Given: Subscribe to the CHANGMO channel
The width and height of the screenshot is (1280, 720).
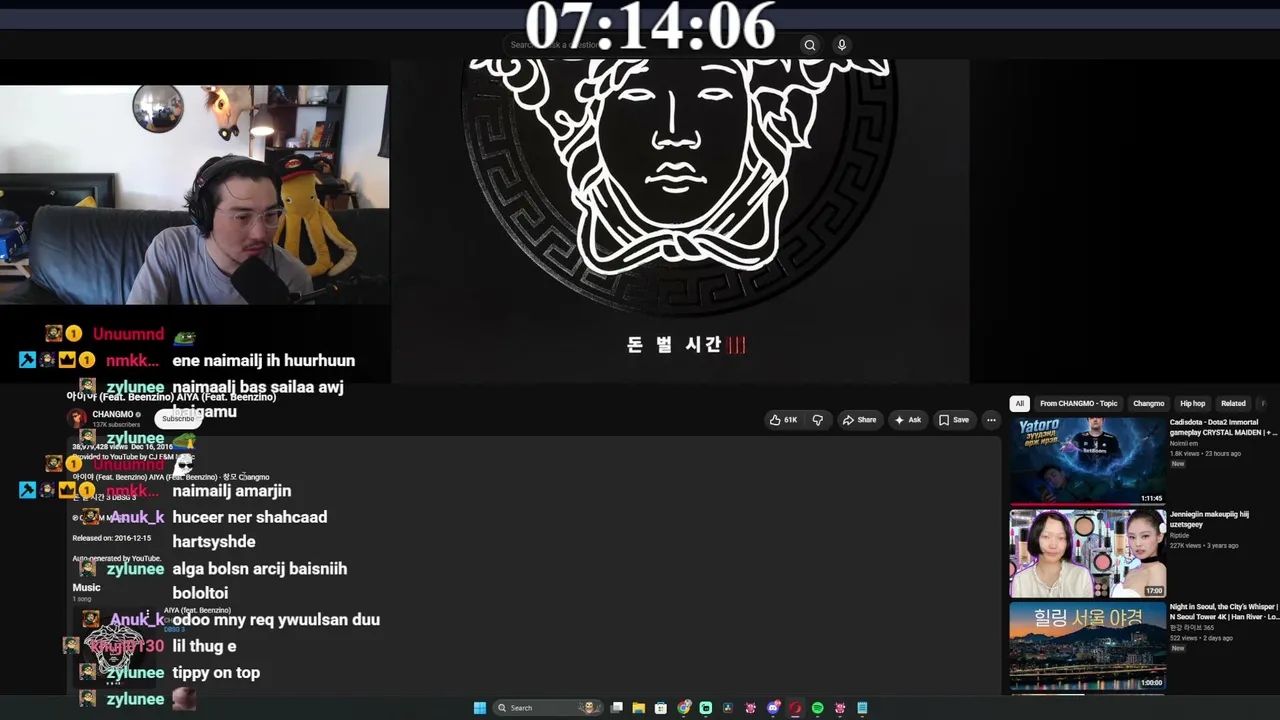Looking at the screenshot, I should (x=178, y=419).
